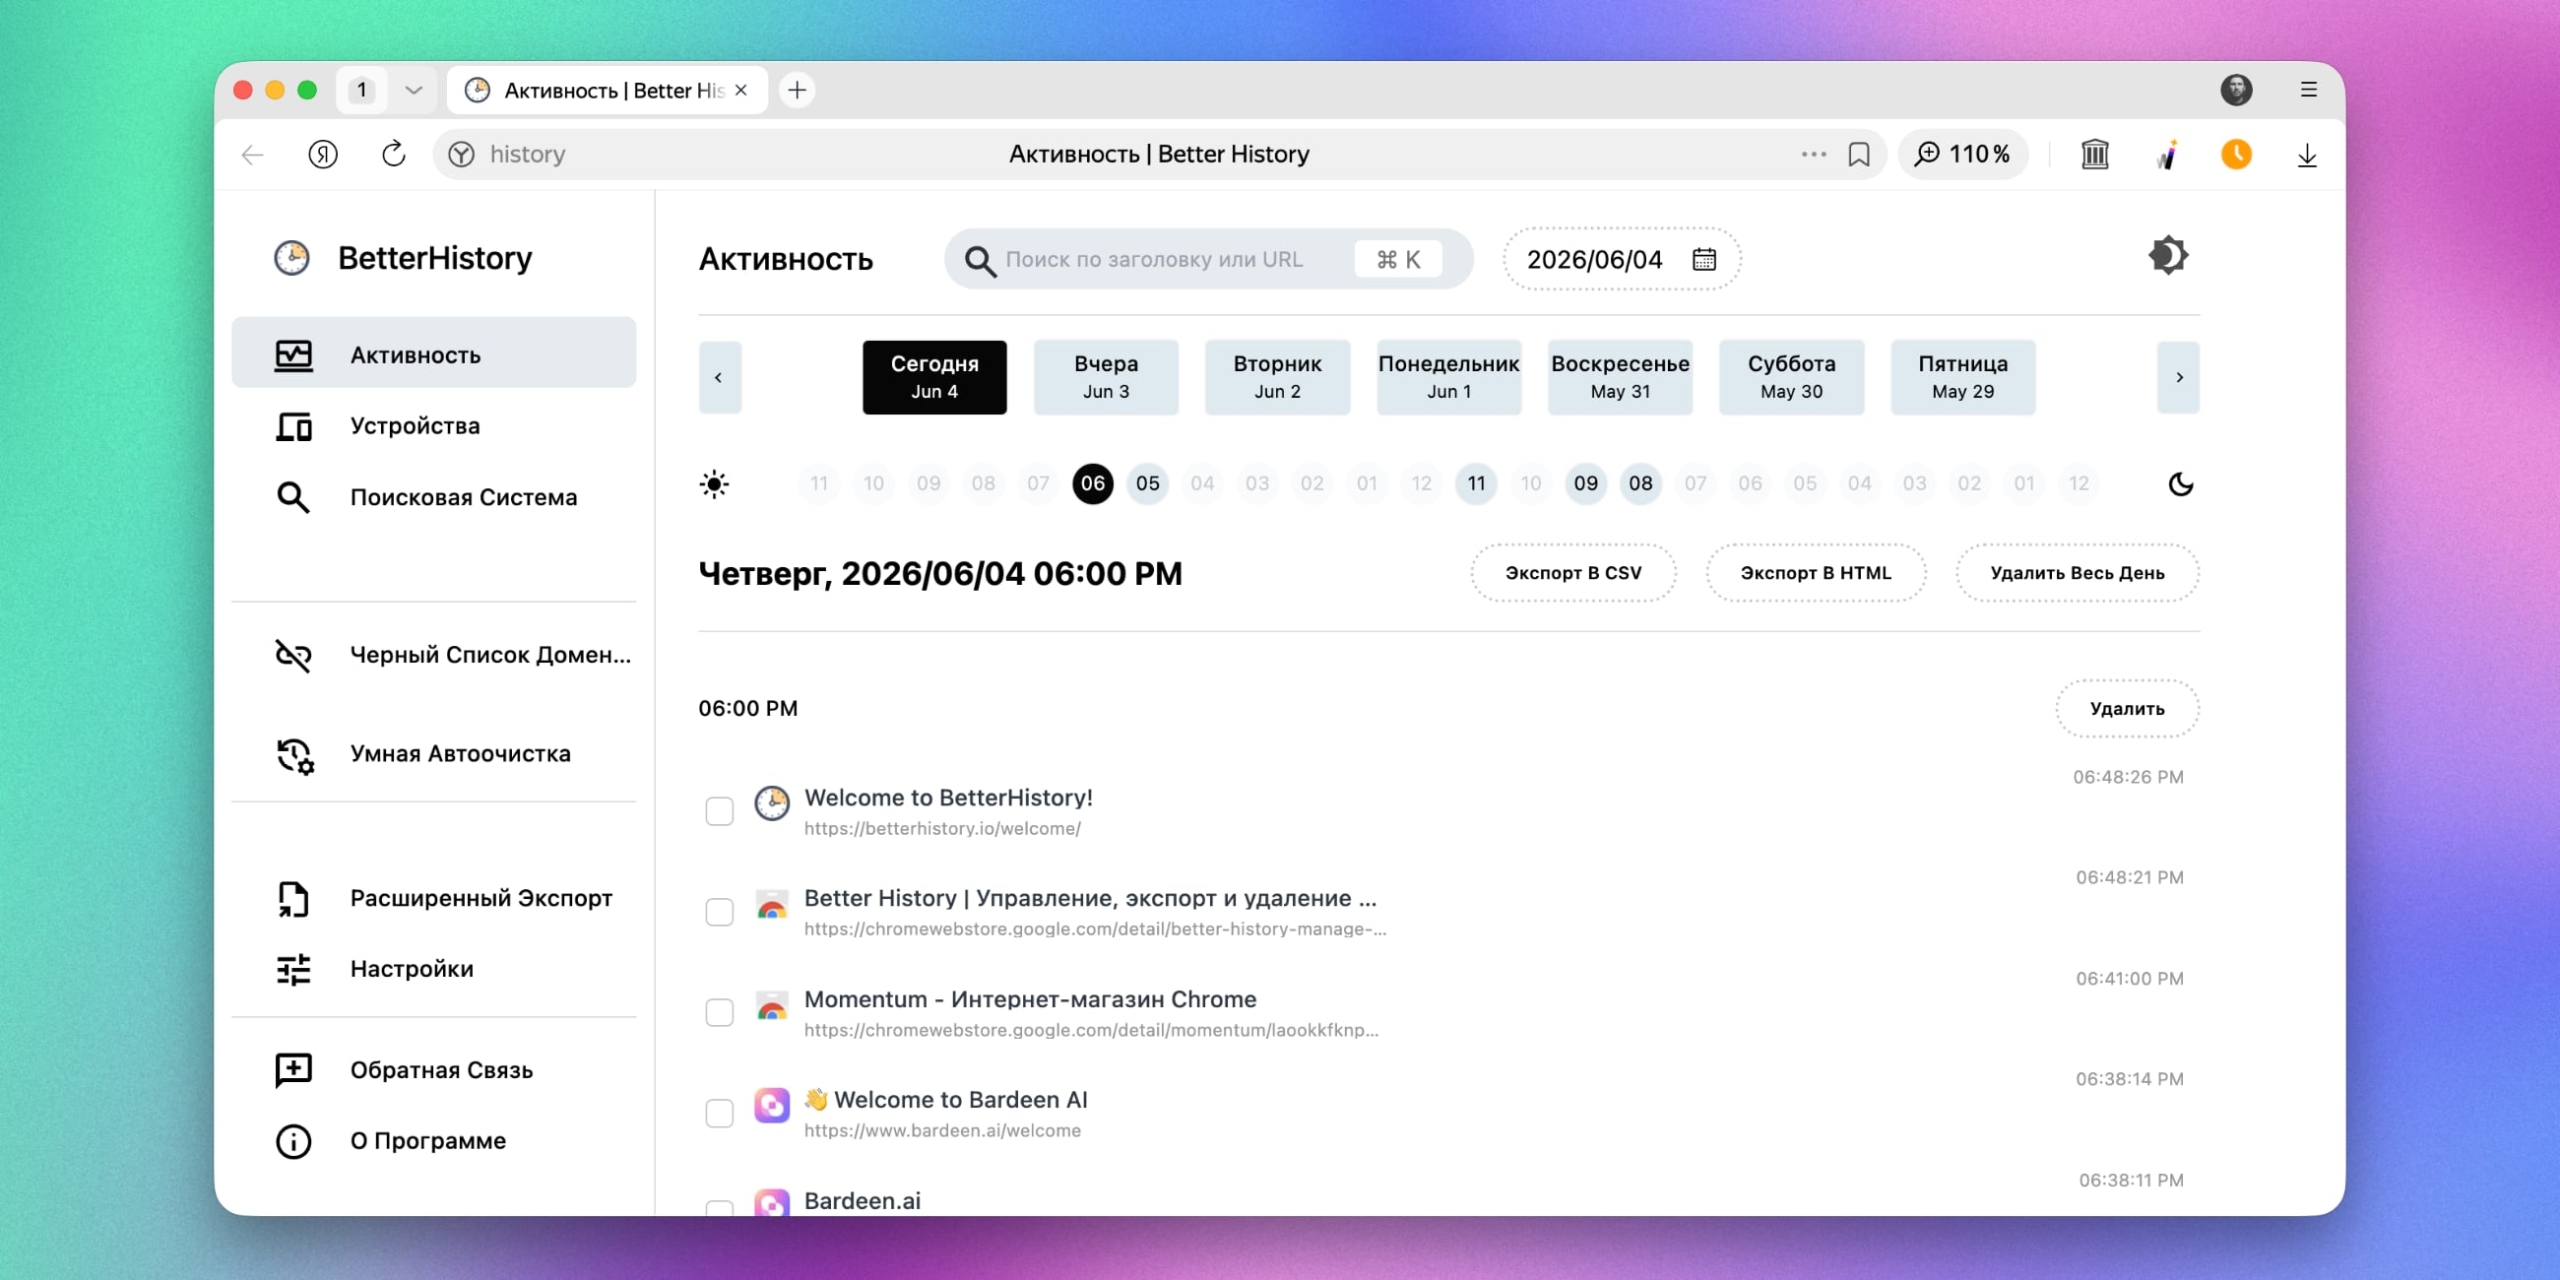Viewport: 2560px width, 1280px height.
Task: Open the Welcome to BetterHistory! link
Action: [x=948, y=798]
